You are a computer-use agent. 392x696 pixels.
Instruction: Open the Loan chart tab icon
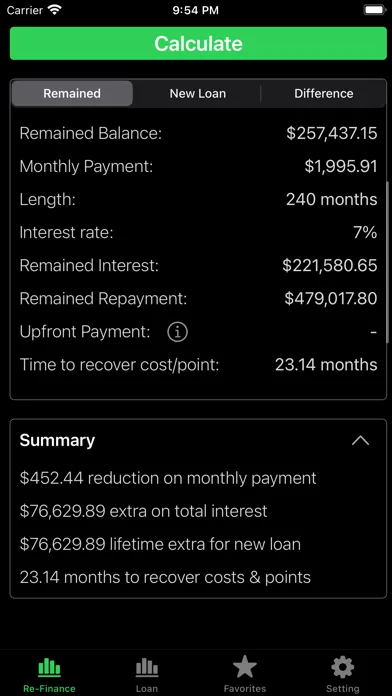coord(147,668)
